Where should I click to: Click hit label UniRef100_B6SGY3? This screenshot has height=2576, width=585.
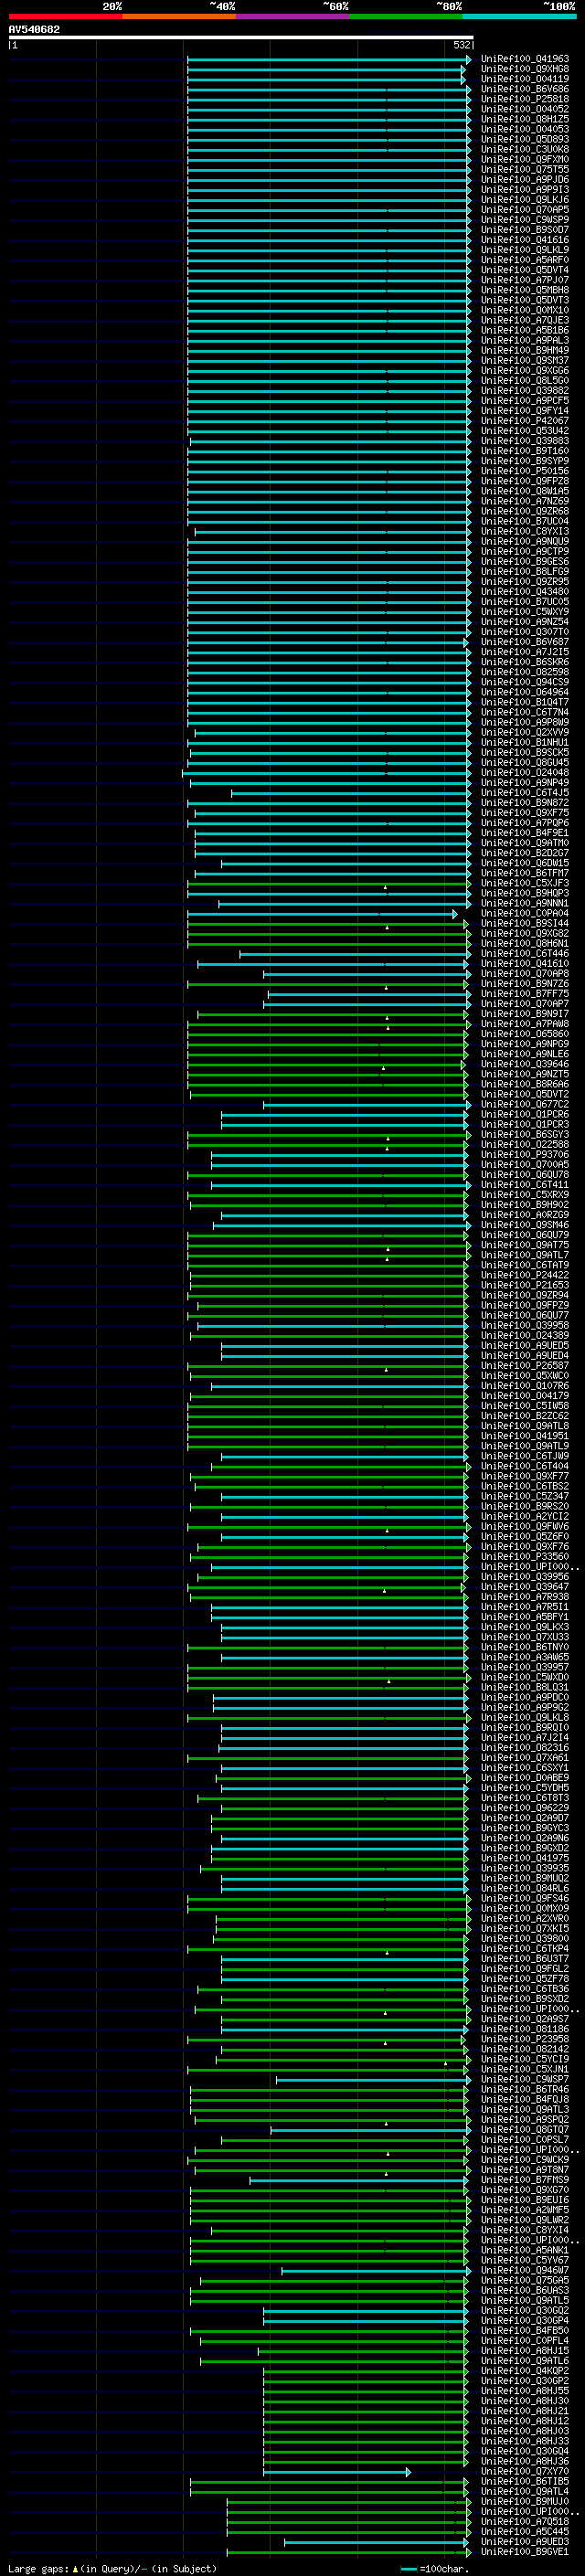point(525,1134)
